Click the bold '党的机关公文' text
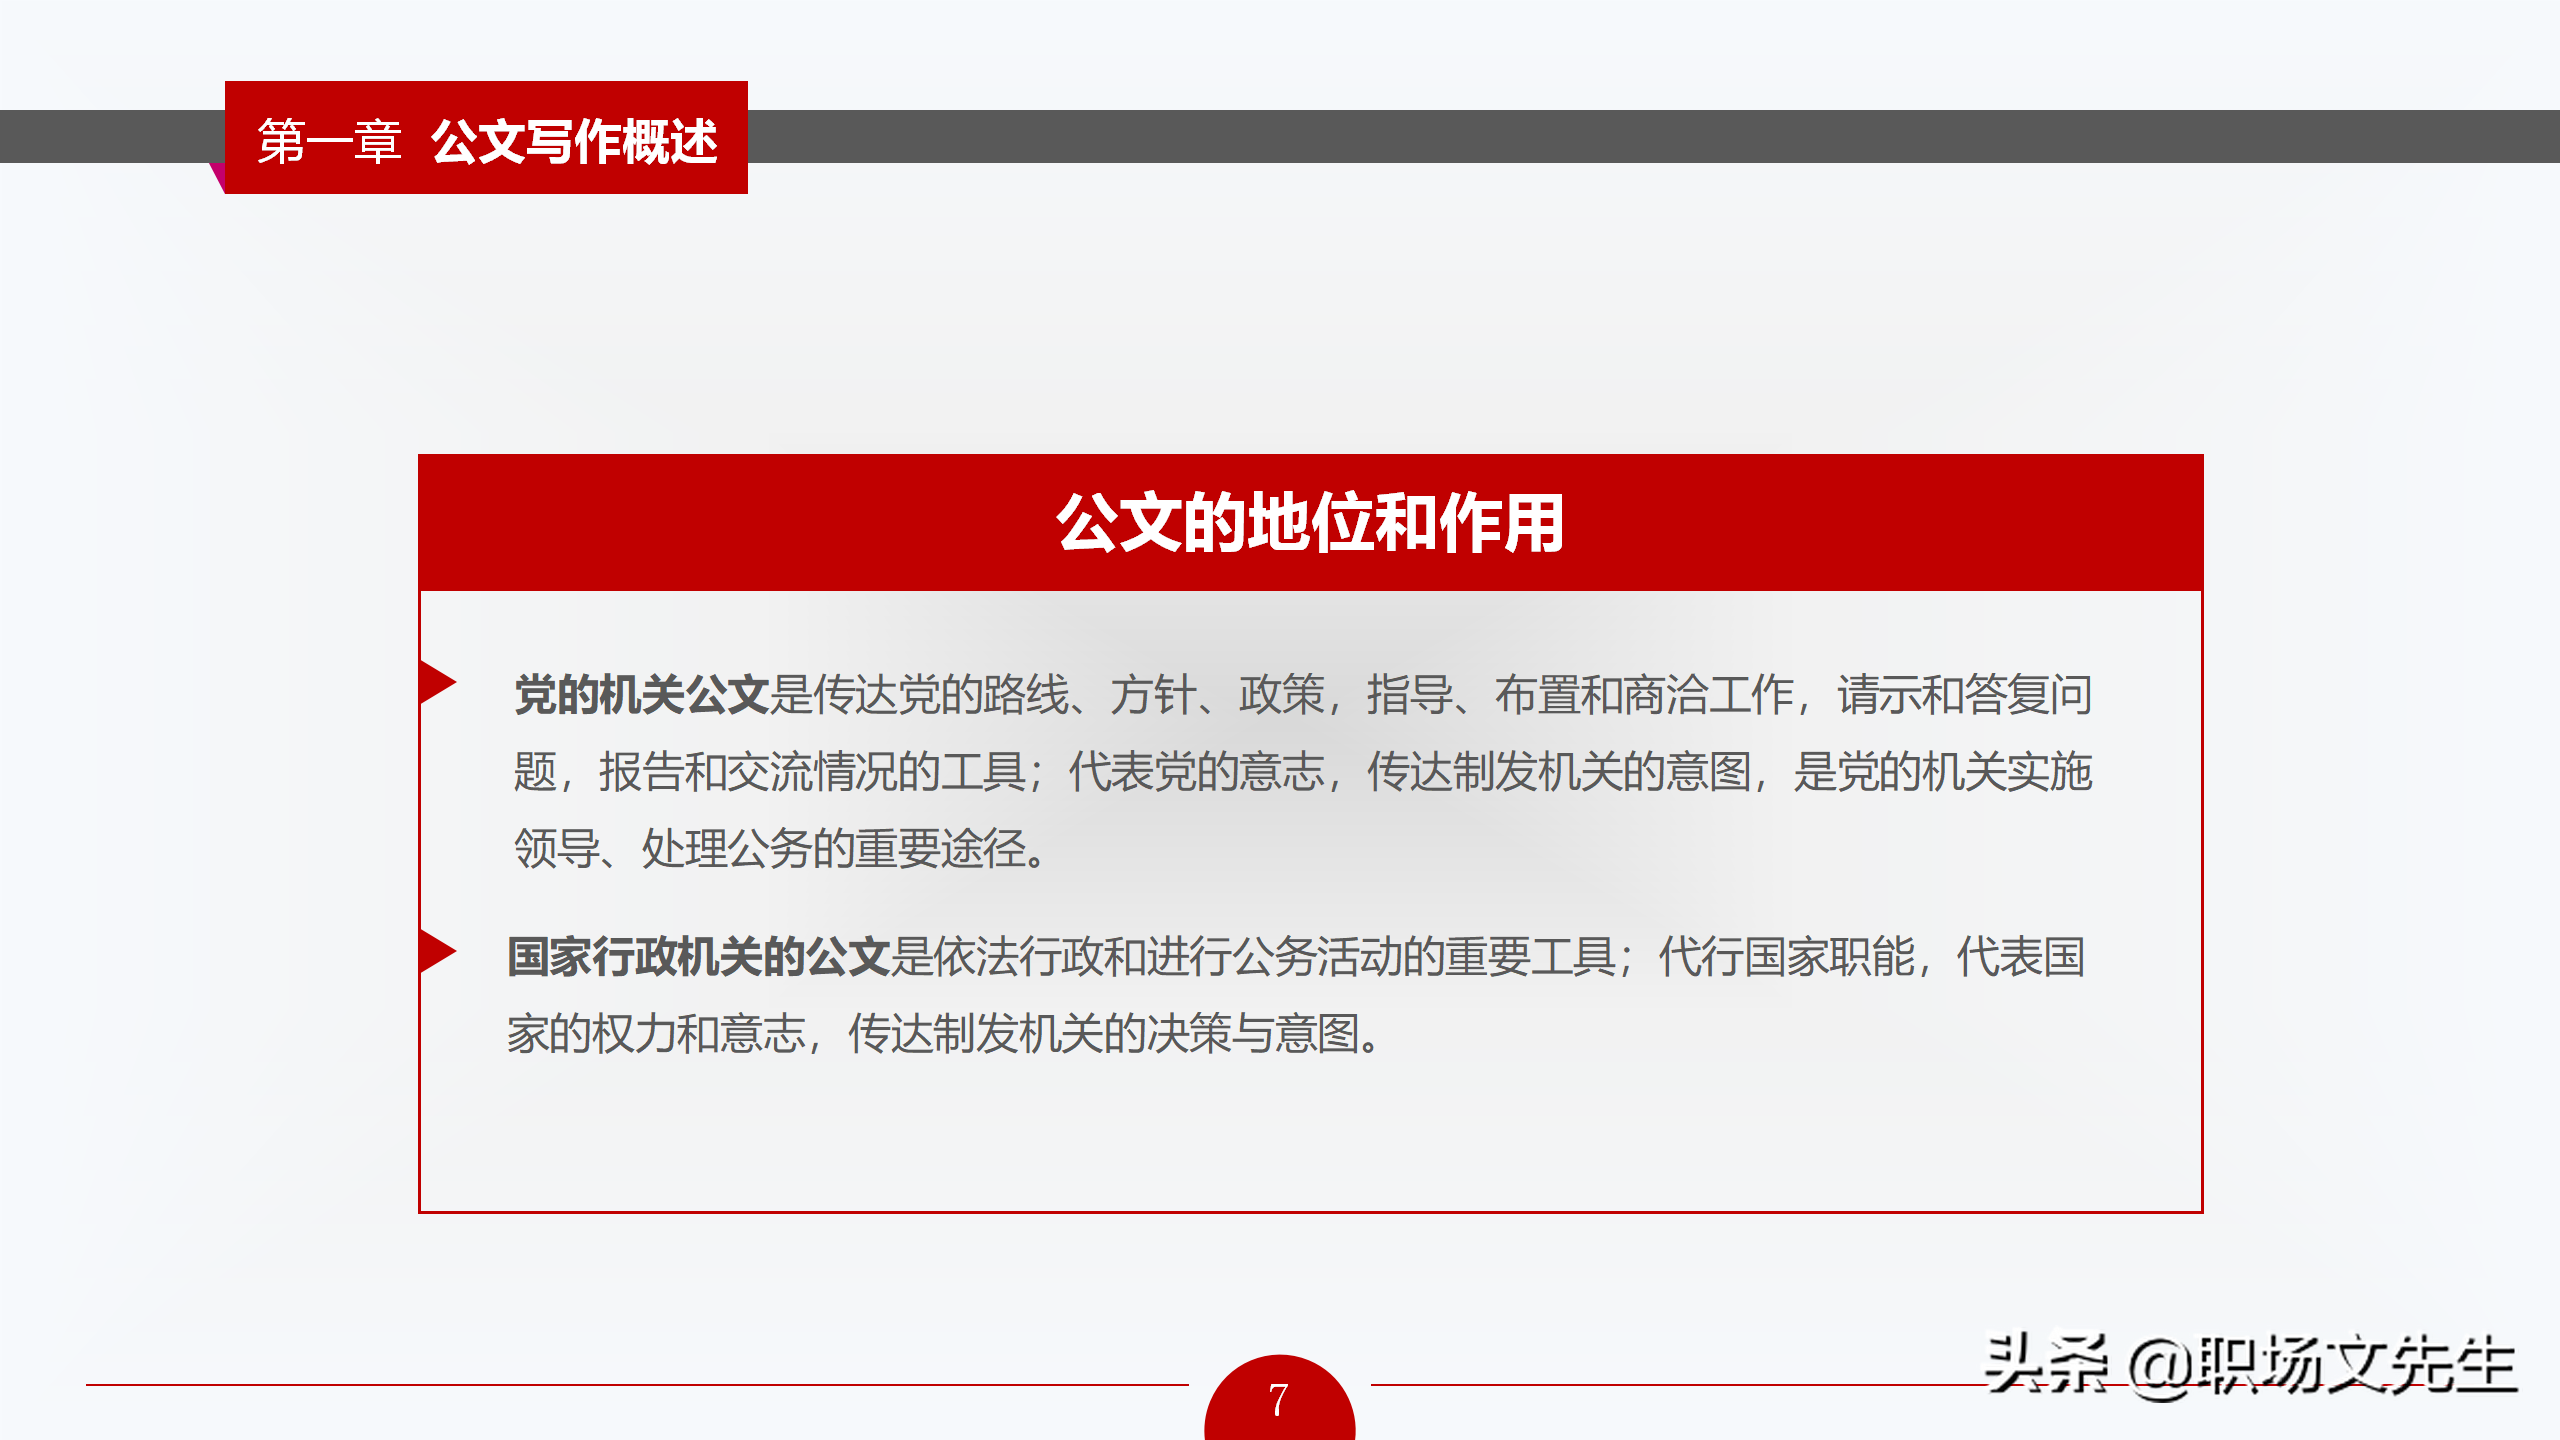 pyautogui.click(x=641, y=695)
